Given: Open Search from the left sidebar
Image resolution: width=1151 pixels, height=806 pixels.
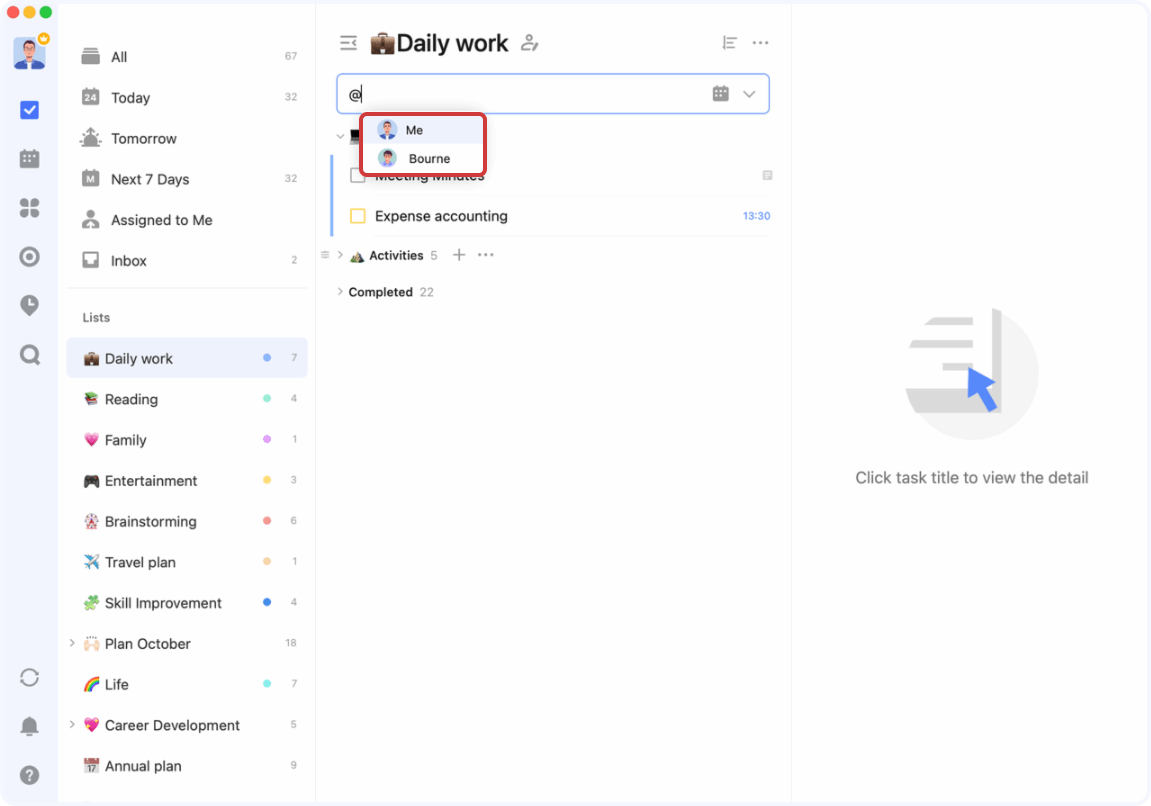Looking at the screenshot, I should [30, 355].
